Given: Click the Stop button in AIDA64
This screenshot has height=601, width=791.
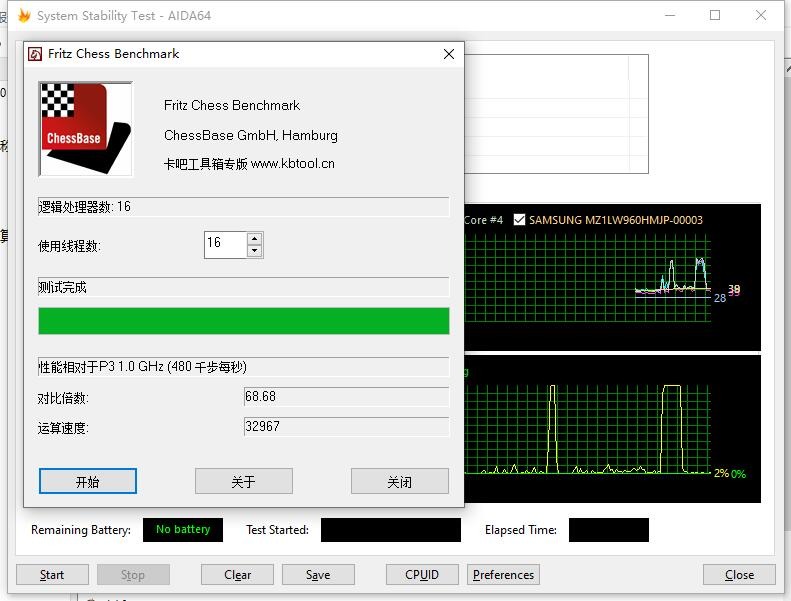Looking at the screenshot, I should pyautogui.click(x=133, y=575).
